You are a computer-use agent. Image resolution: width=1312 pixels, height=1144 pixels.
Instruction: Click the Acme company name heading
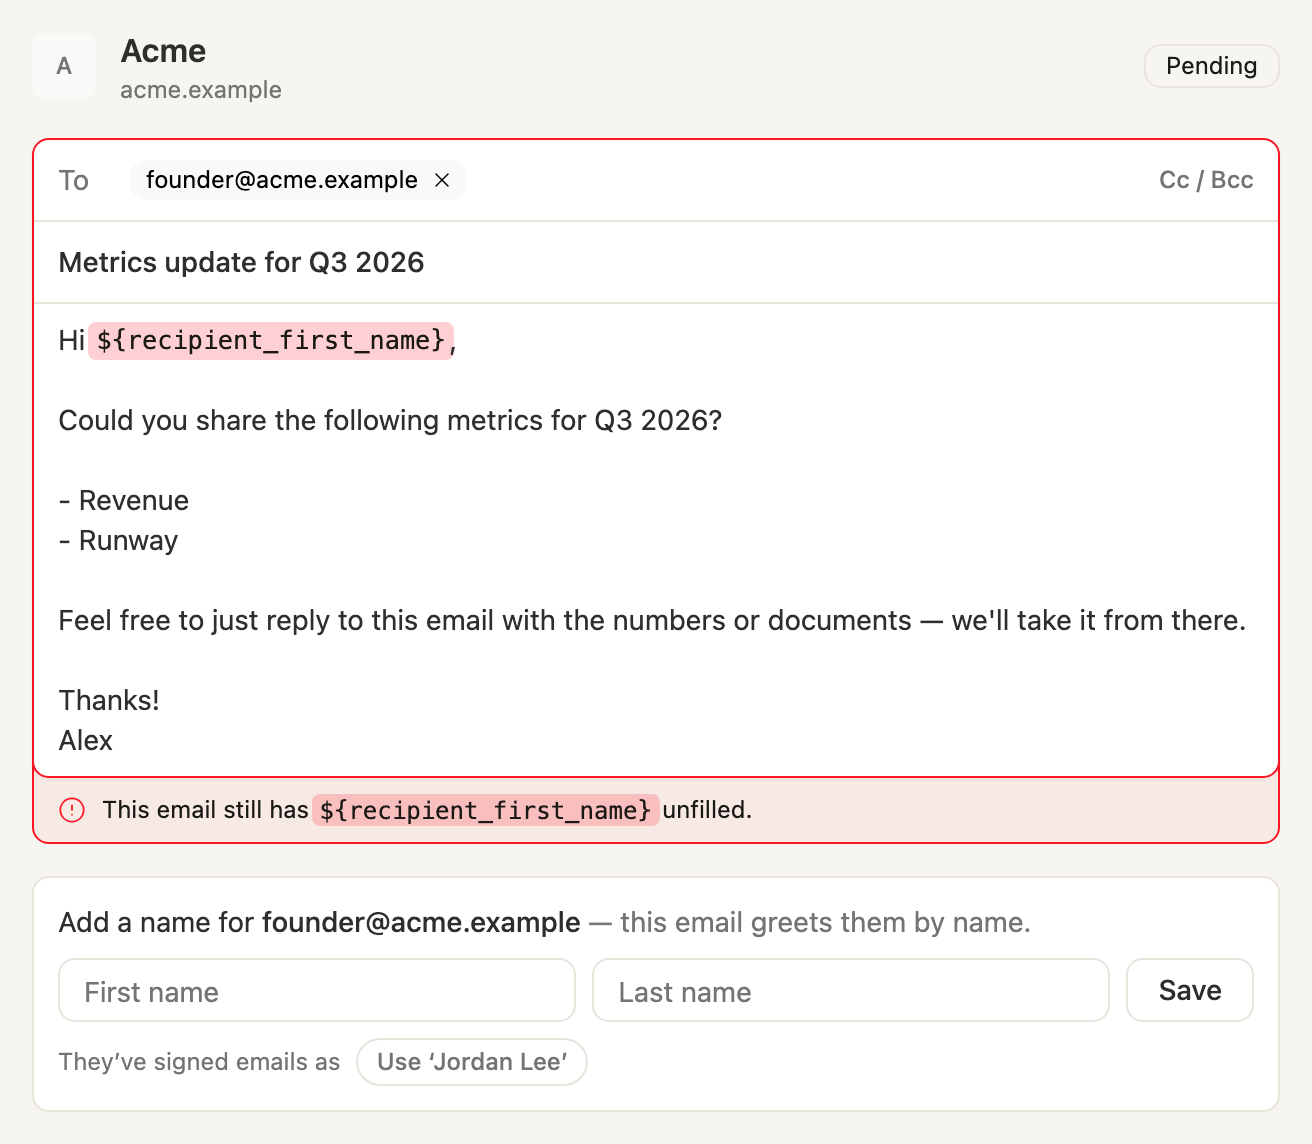[163, 51]
